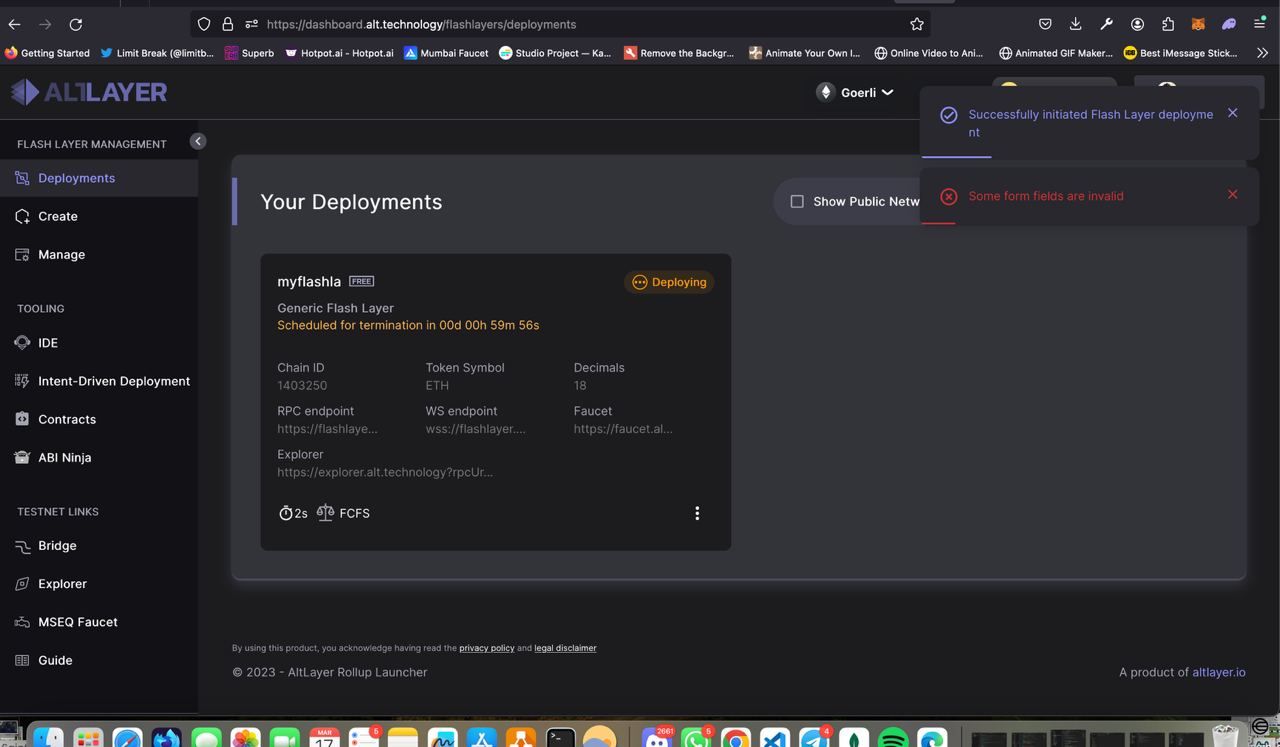
Task: Open the myflashla card three-dot menu
Action: (x=697, y=513)
